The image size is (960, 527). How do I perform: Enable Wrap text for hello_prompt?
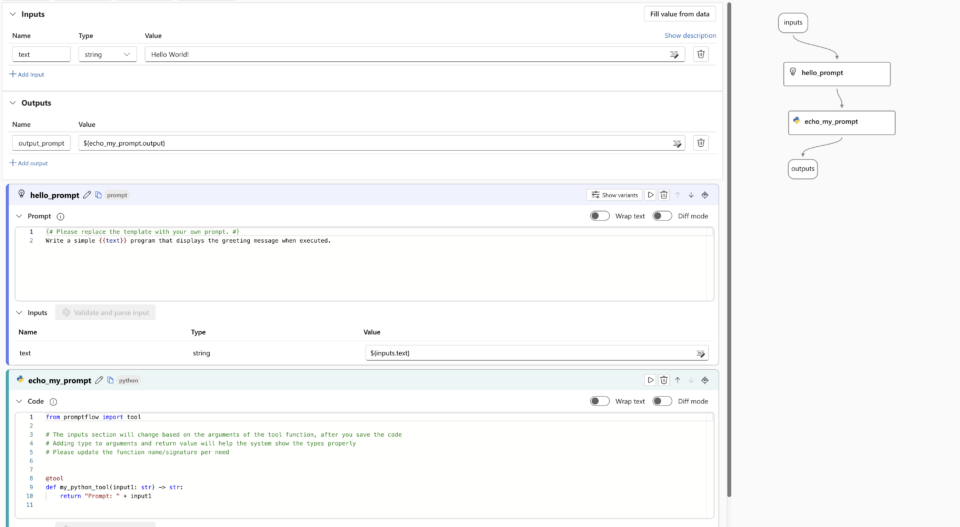[599, 216]
